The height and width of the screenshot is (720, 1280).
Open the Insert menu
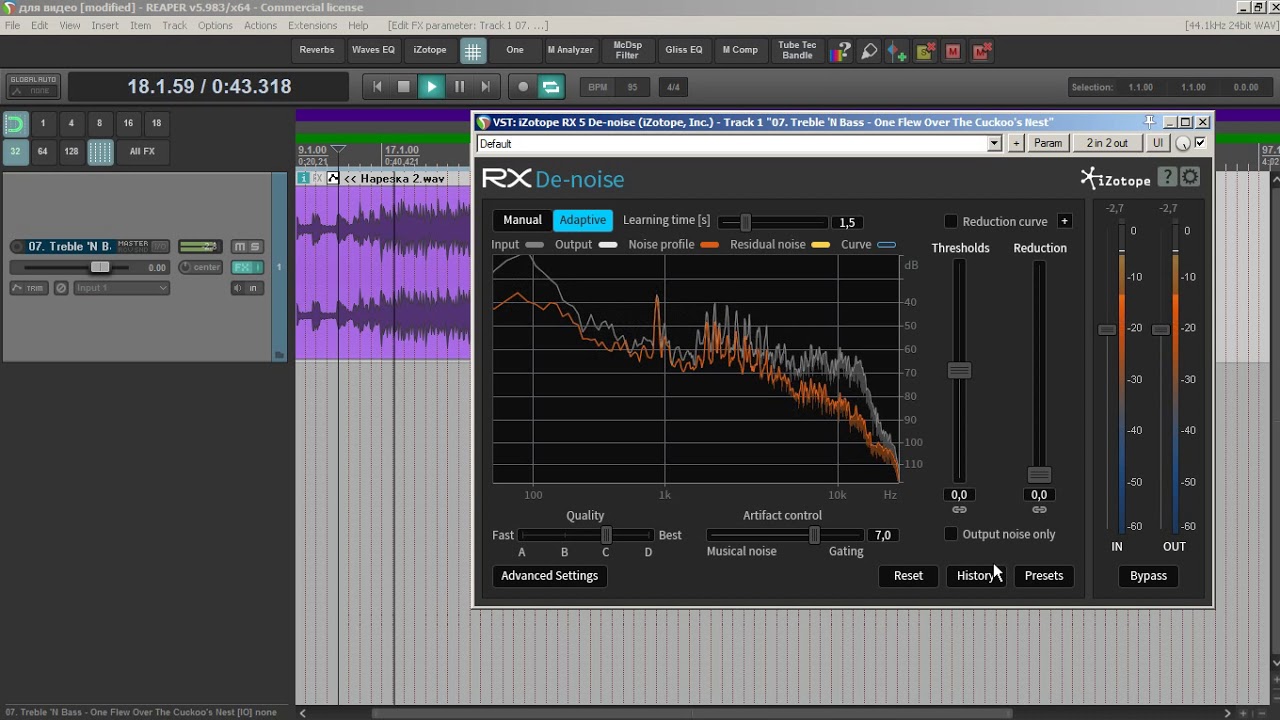pos(105,25)
